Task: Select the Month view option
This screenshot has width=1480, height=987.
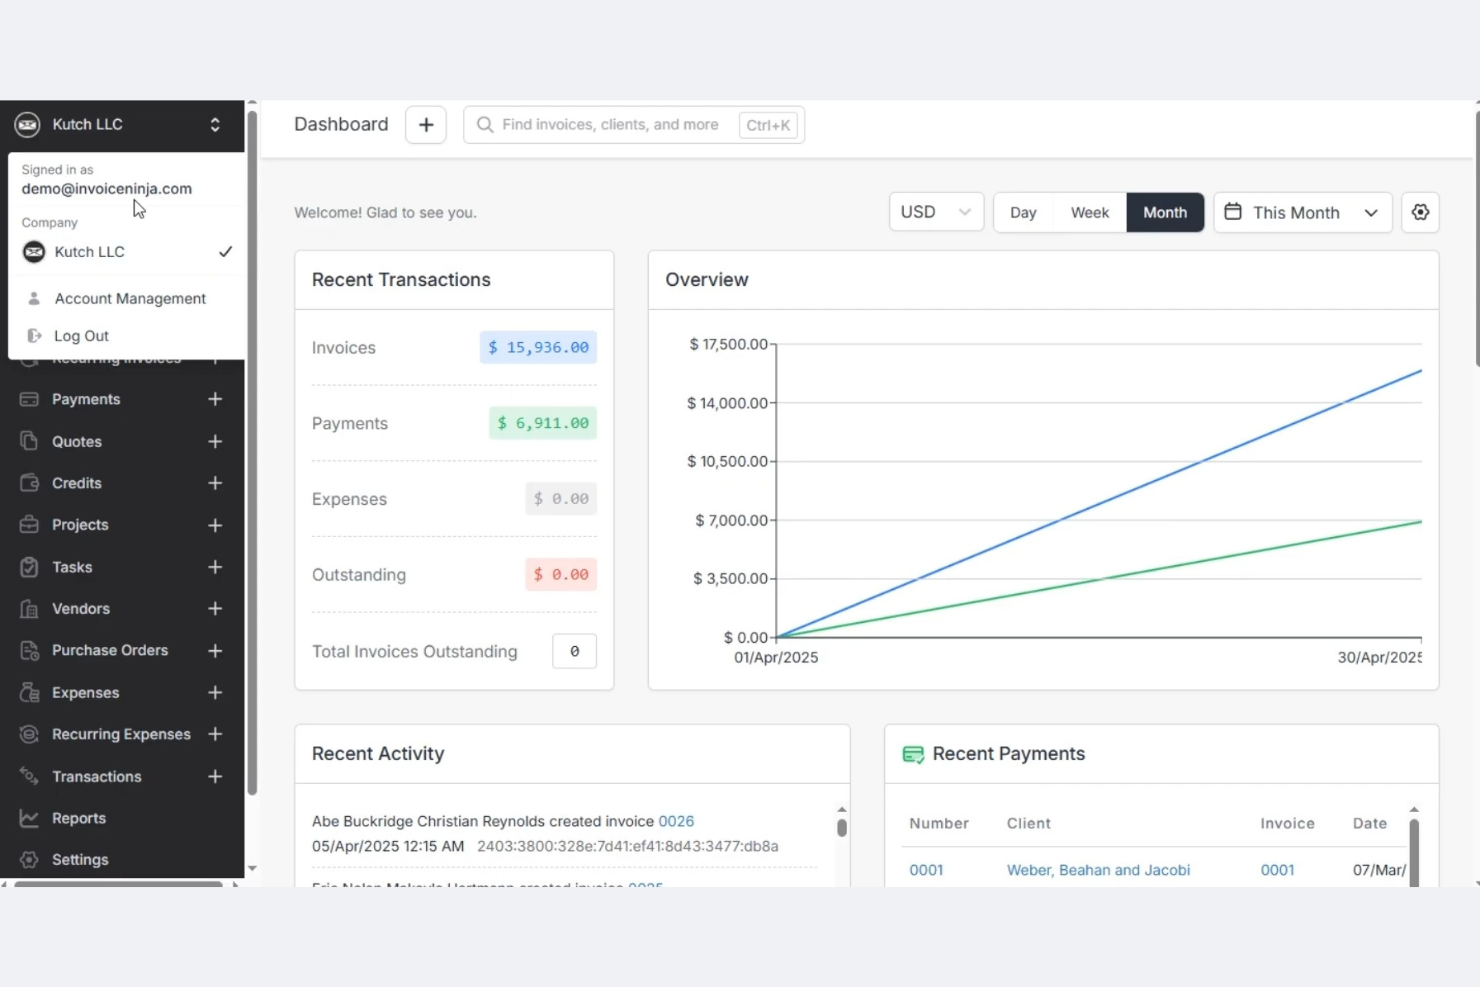Action: point(1164,212)
